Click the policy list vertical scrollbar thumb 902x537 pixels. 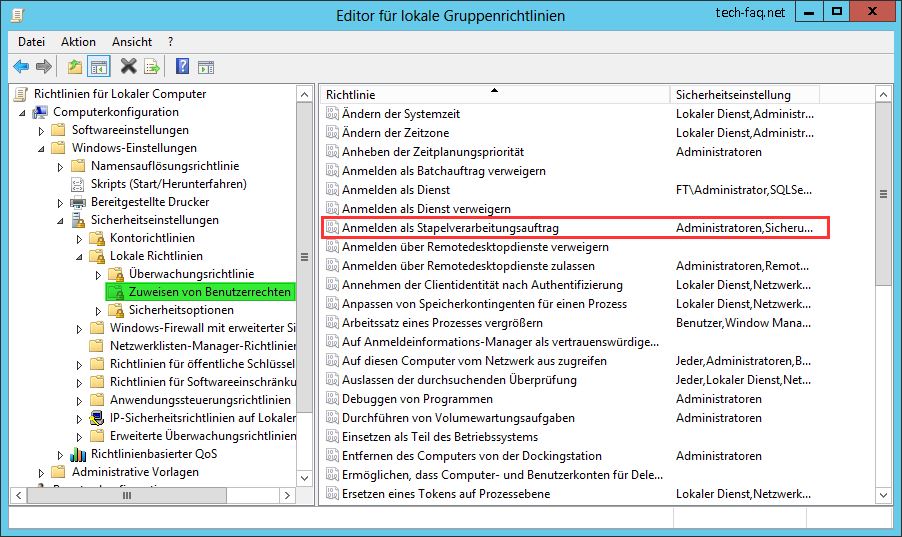point(883,194)
